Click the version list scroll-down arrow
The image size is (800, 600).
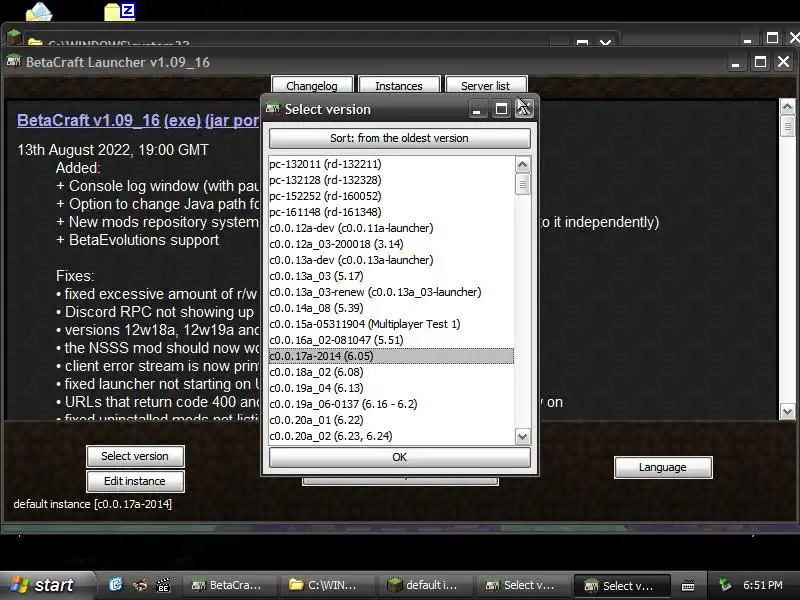522,437
